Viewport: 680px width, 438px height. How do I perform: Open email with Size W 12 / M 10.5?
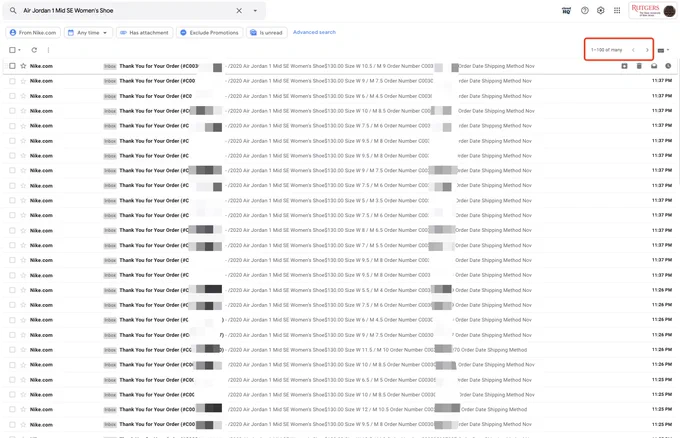pos(340,409)
